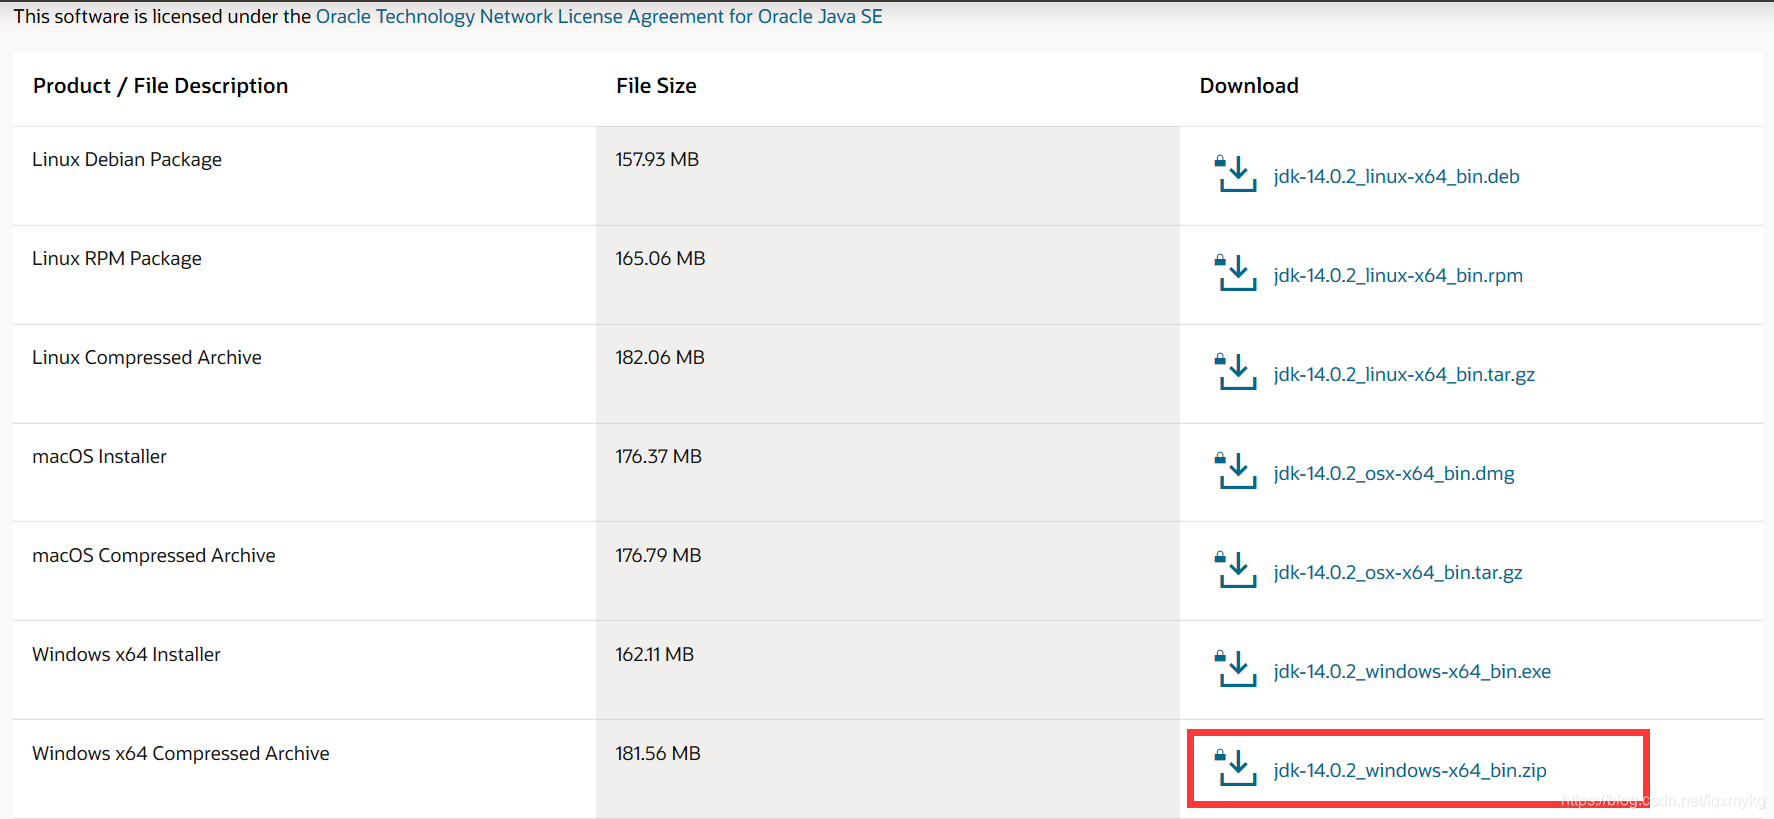Click the 157.93 MB file size

pos(657,159)
